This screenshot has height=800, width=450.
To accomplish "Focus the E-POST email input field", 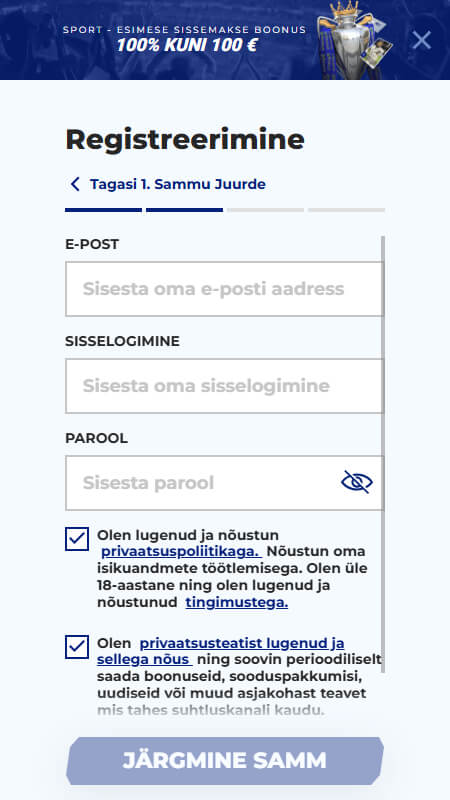I will pos(224,289).
